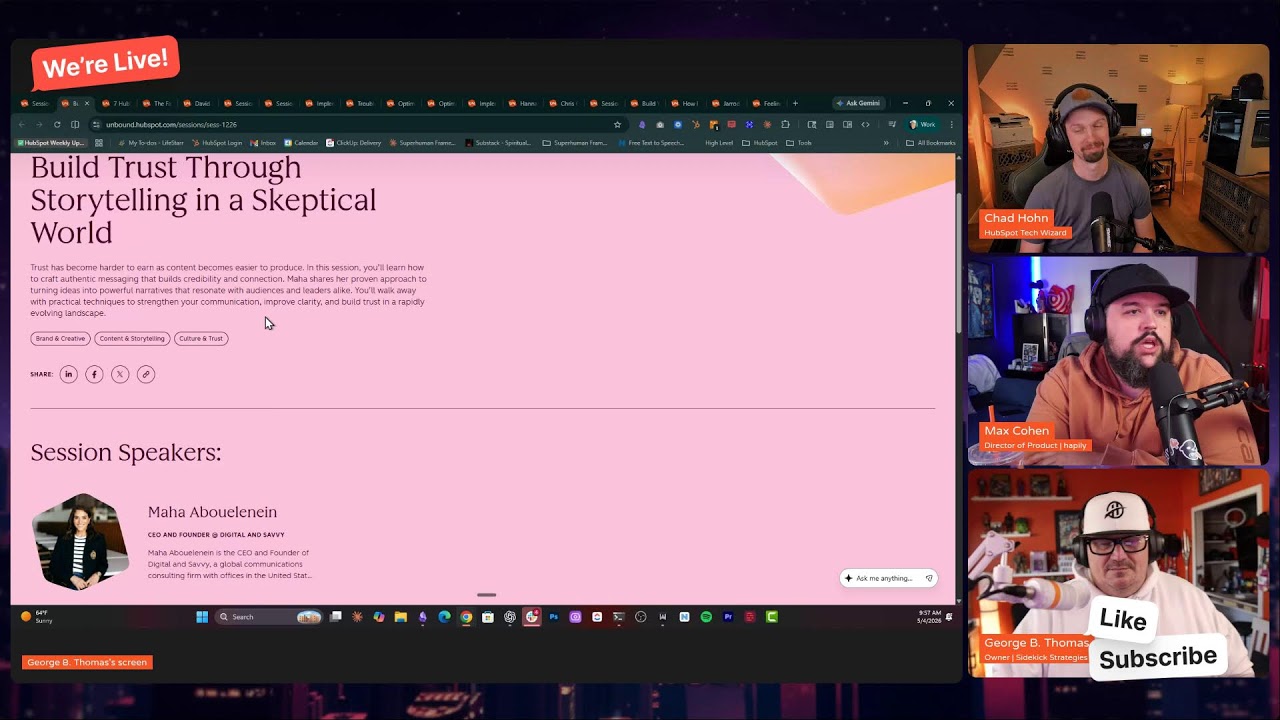Image resolution: width=1280 pixels, height=720 pixels.
Task: Open the Windows Start menu
Action: (x=202, y=617)
